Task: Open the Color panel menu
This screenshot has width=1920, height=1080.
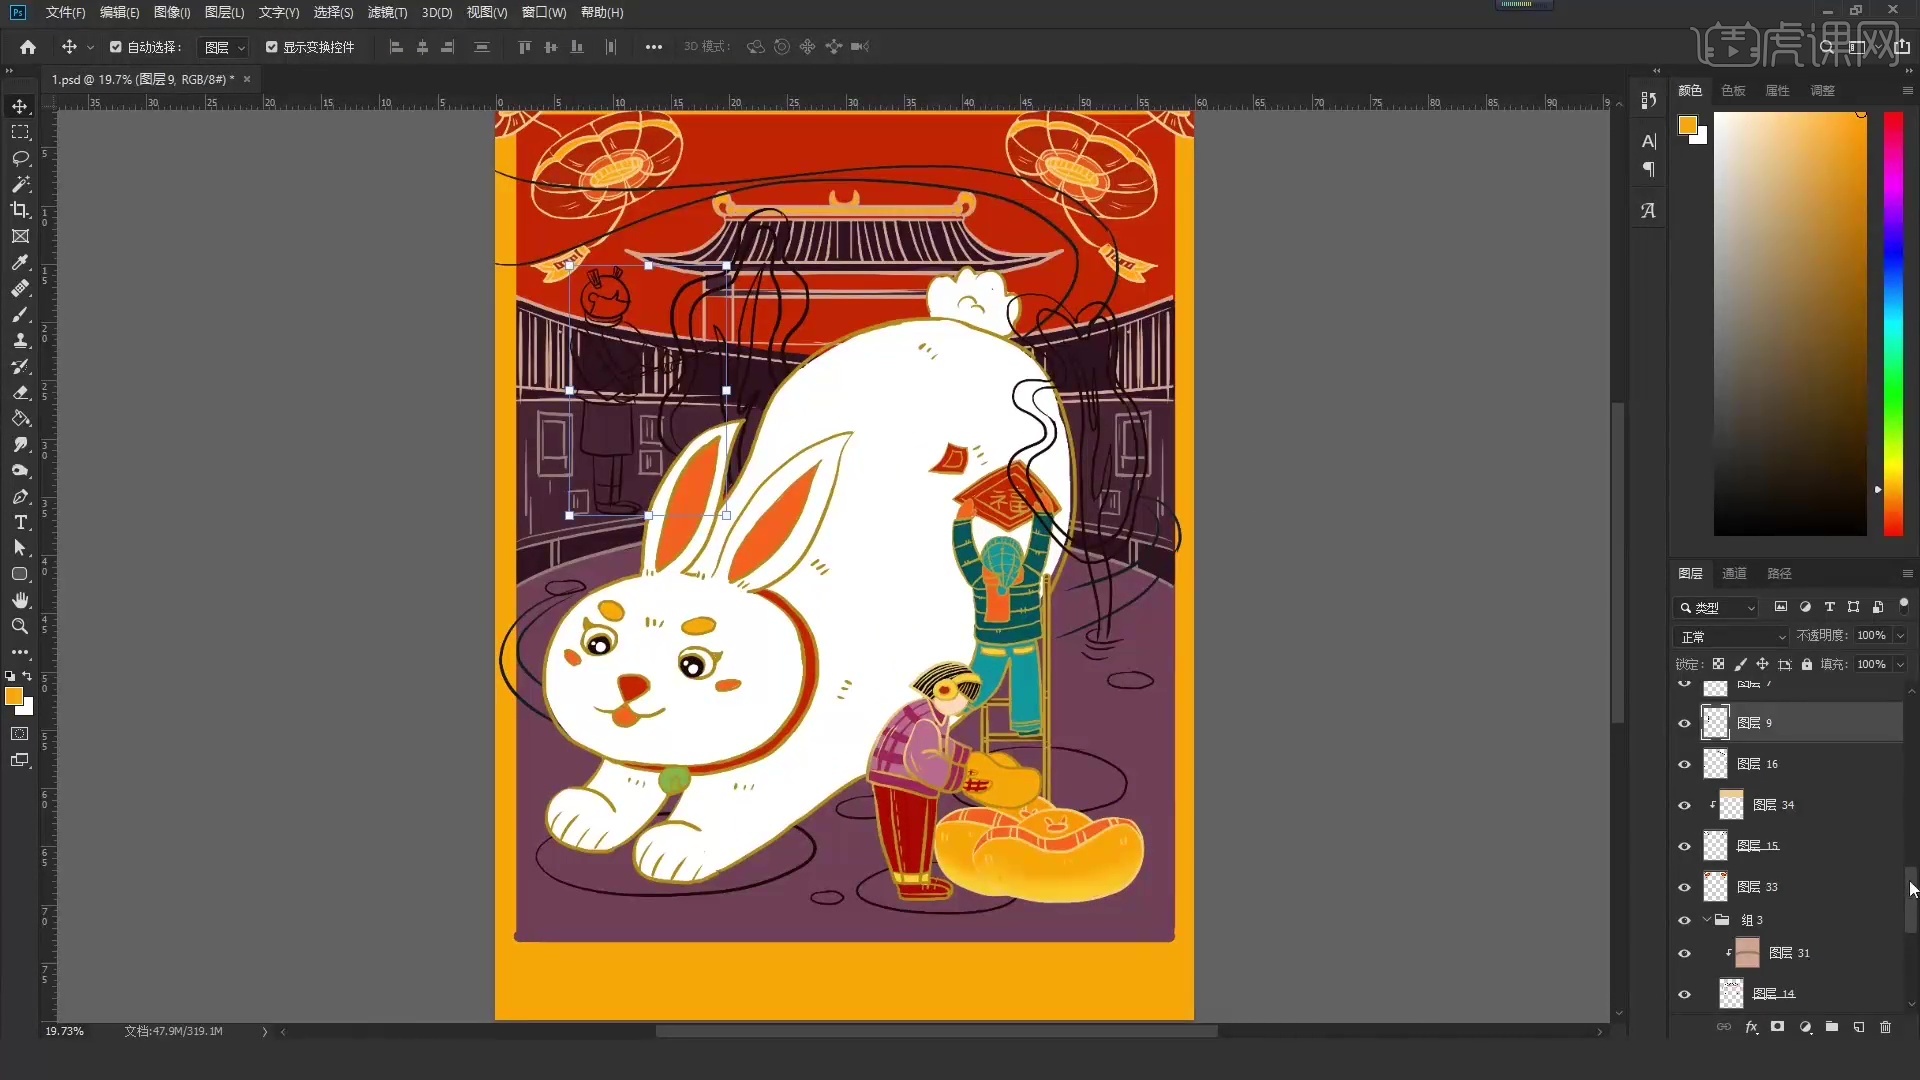Action: coord(1907,90)
